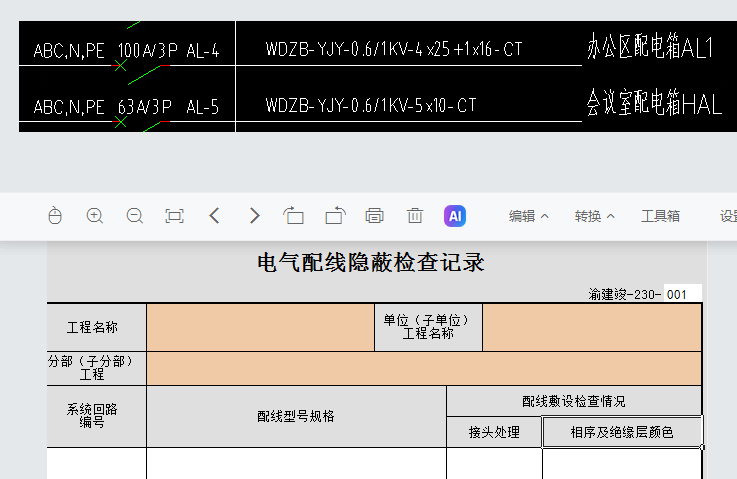This screenshot has width=737, height=479.
Task: Click the 办公区配电箱AL1 label
Action: coord(650,46)
